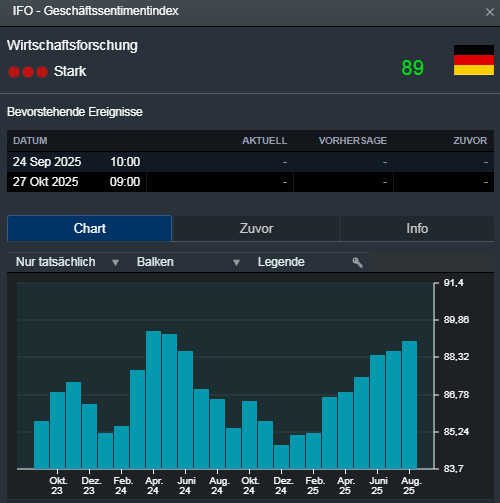Switch to the Zuvor tab
500x503 pixels.
[x=256, y=228]
